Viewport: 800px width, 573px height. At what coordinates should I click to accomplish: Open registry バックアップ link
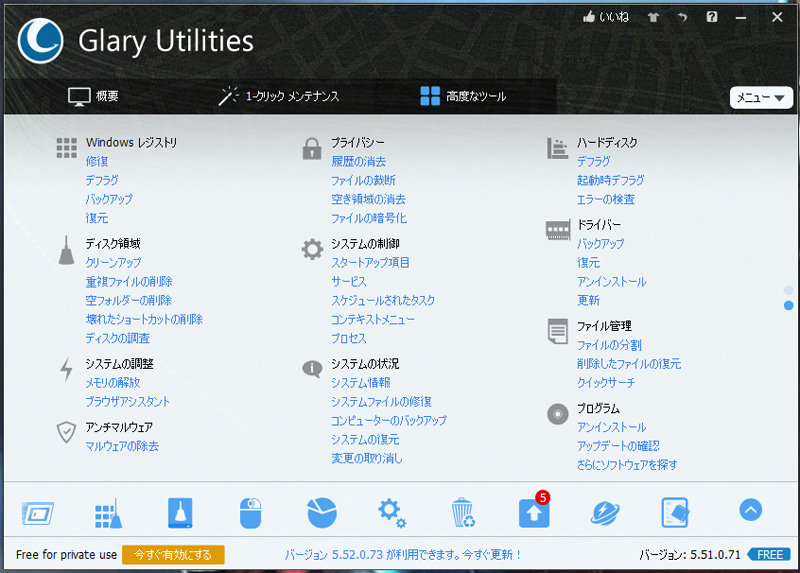[x=109, y=199]
